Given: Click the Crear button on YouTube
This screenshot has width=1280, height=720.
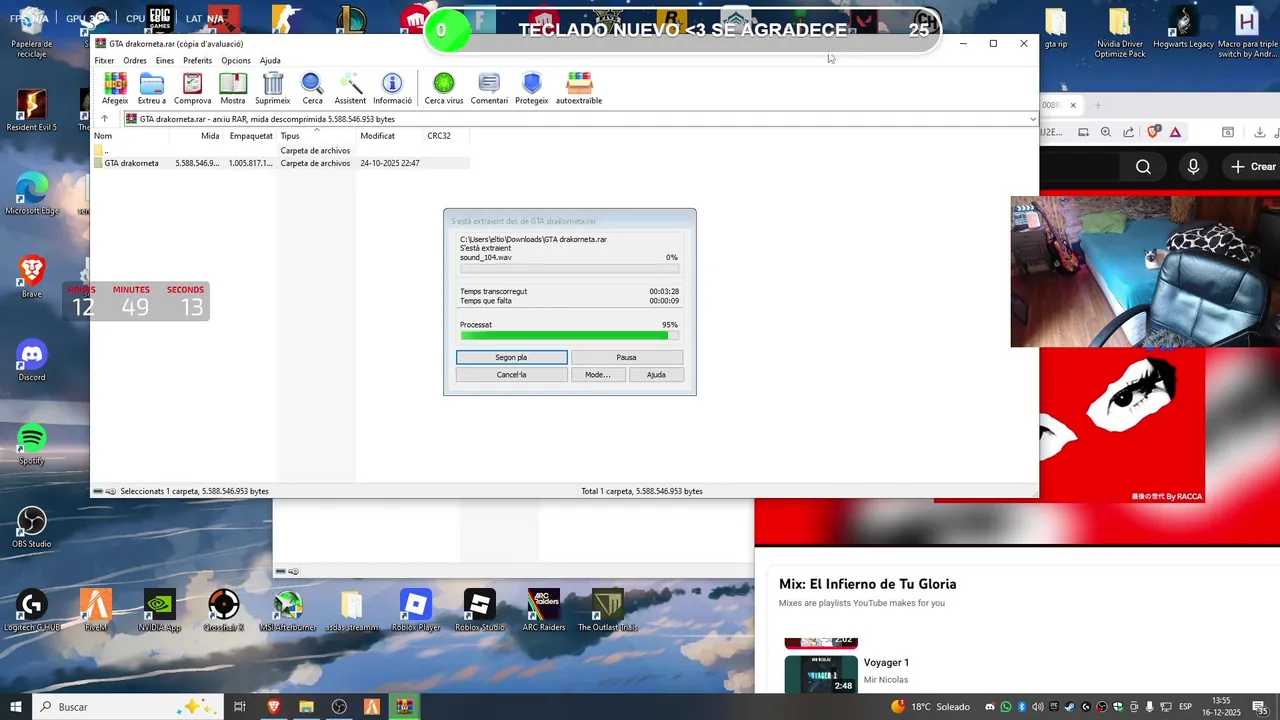Looking at the screenshot, I should tap(1254, 167).
